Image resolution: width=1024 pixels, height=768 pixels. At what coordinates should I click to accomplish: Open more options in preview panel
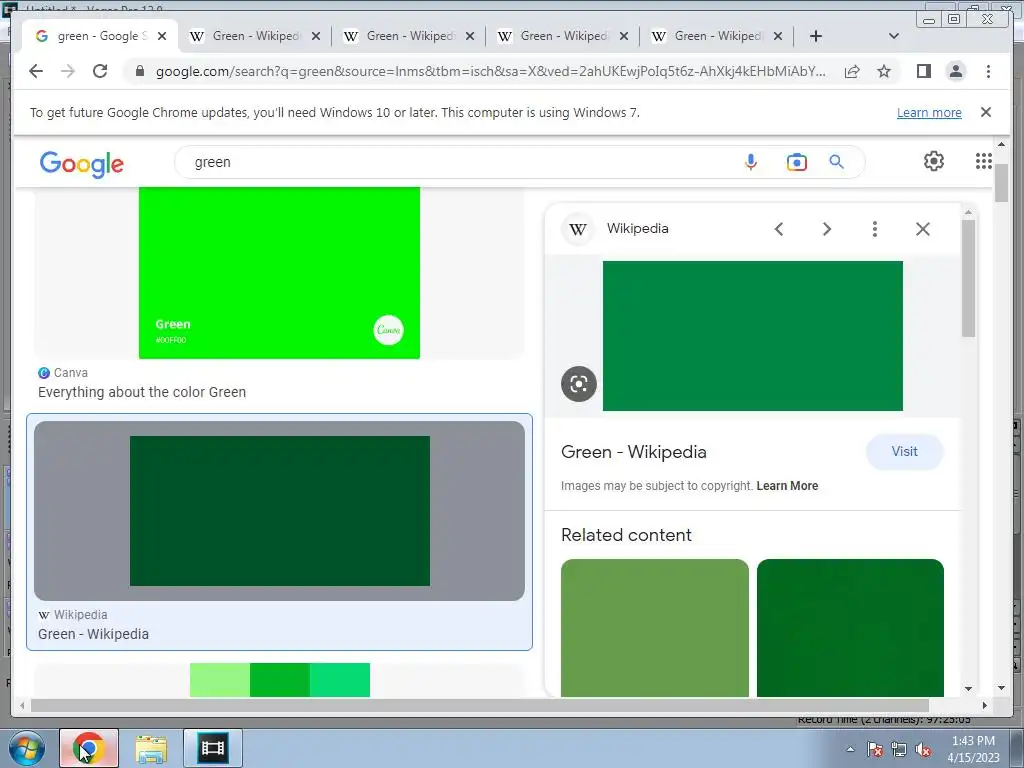874,229
